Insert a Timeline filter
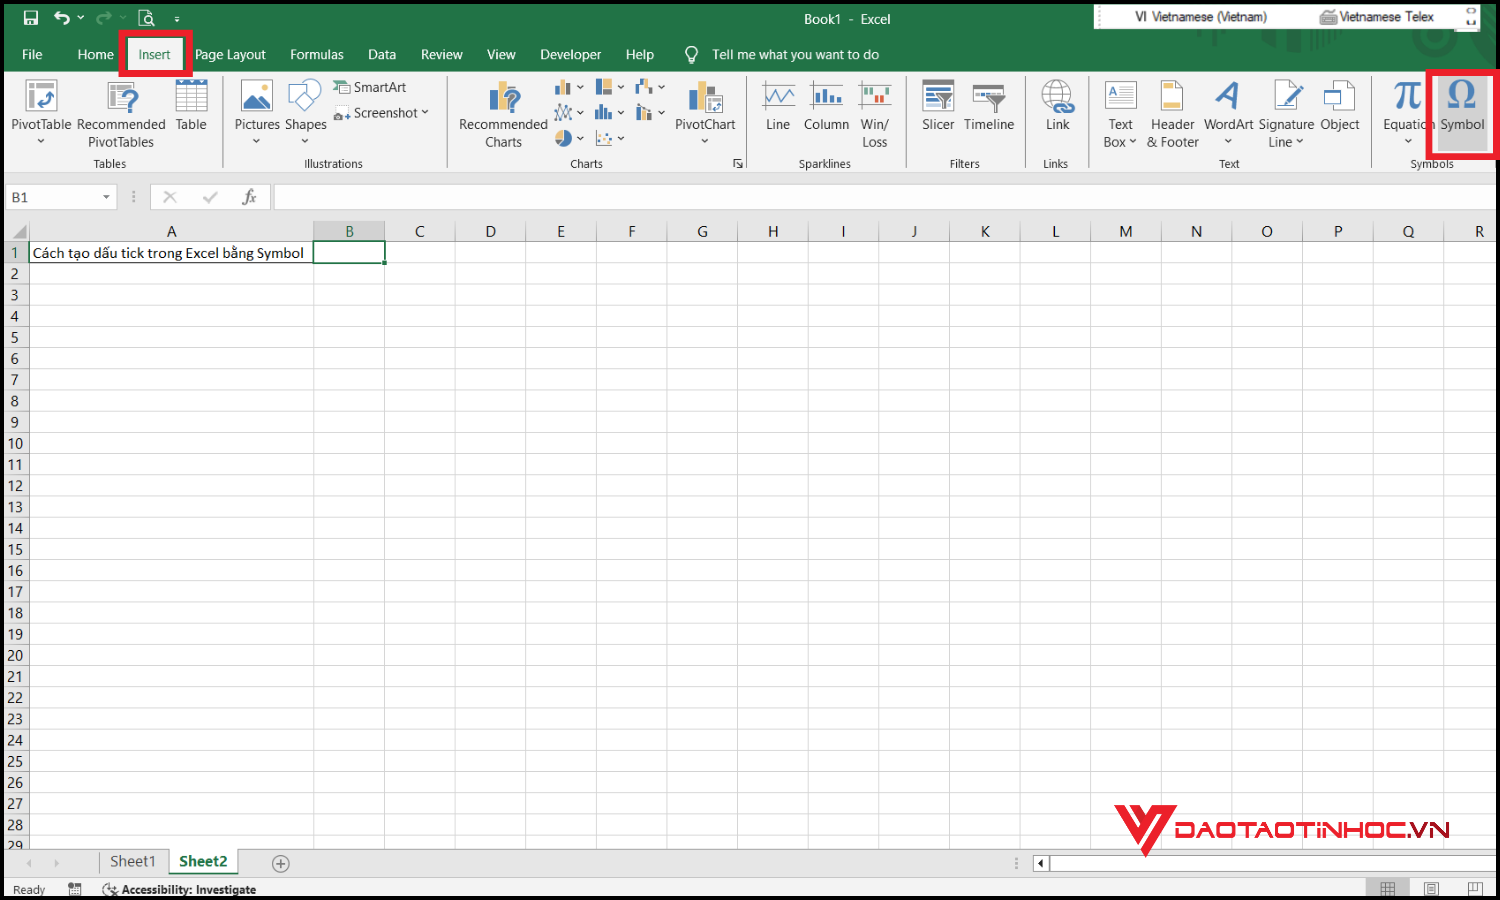This screenshot has height=900, width=1500. 989,105
